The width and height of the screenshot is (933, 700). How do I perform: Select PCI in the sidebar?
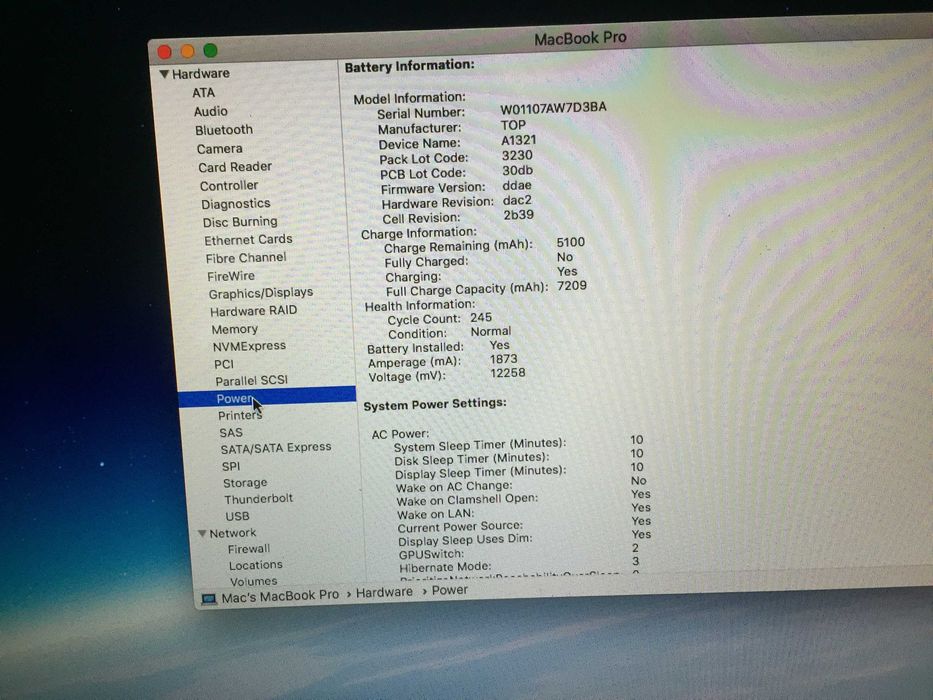(224, 364)
